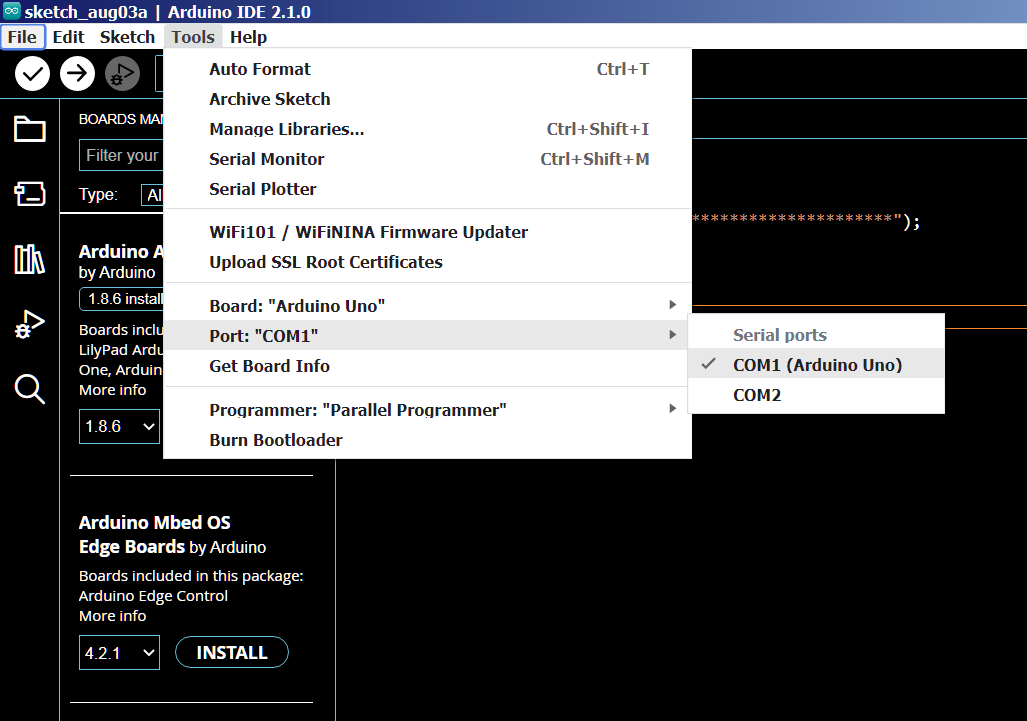Start debugging with the toolbar debug icon
The image size is (1027, 721).
click(122, 73)
